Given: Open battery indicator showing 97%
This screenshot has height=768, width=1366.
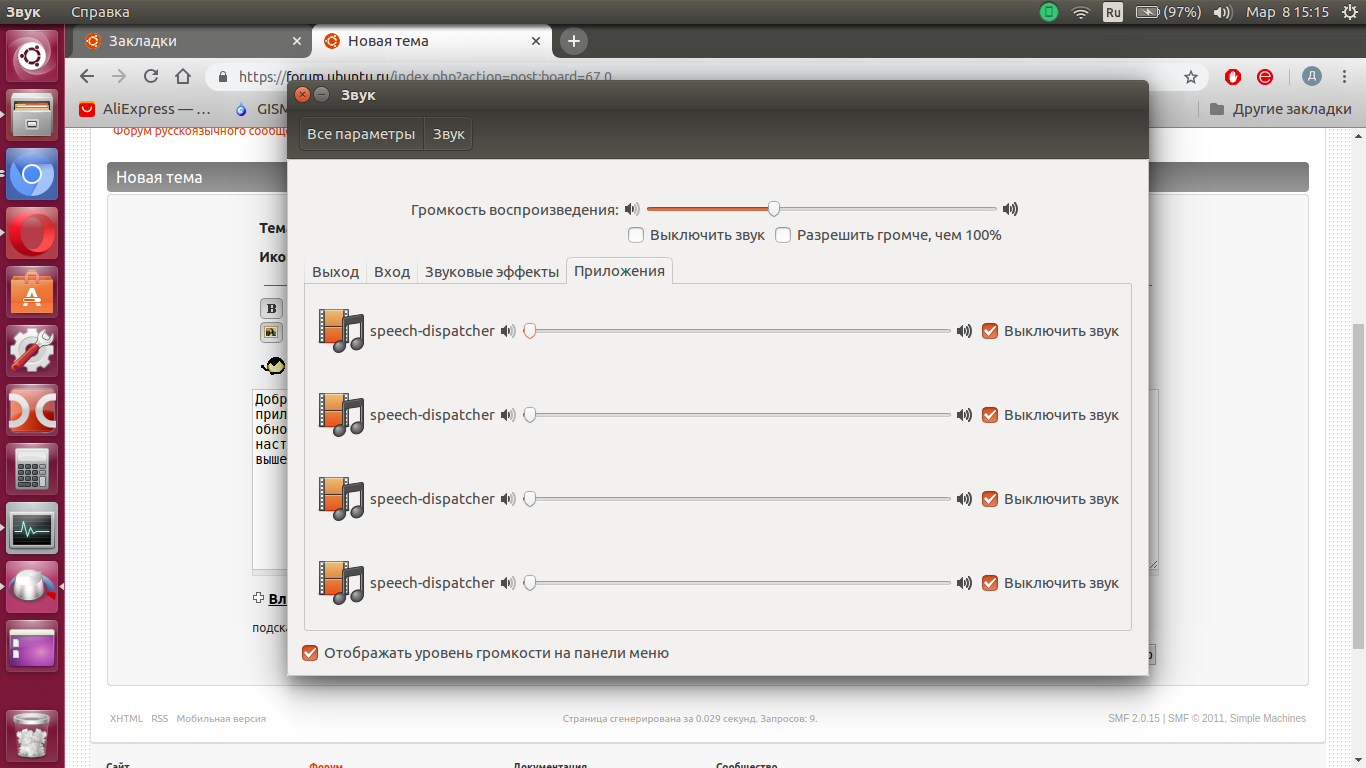Looking at the screenshot, I should point(1169,12).
